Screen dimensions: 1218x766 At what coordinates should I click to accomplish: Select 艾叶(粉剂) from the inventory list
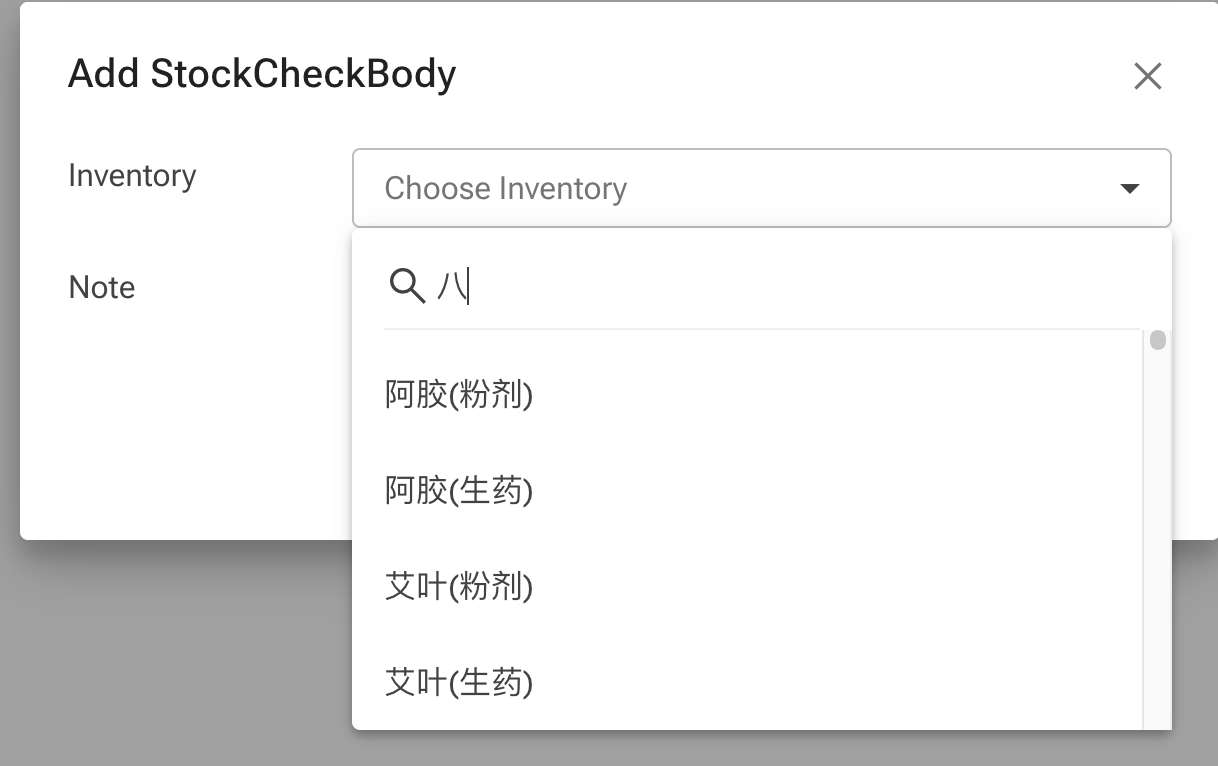click(459, 587)
